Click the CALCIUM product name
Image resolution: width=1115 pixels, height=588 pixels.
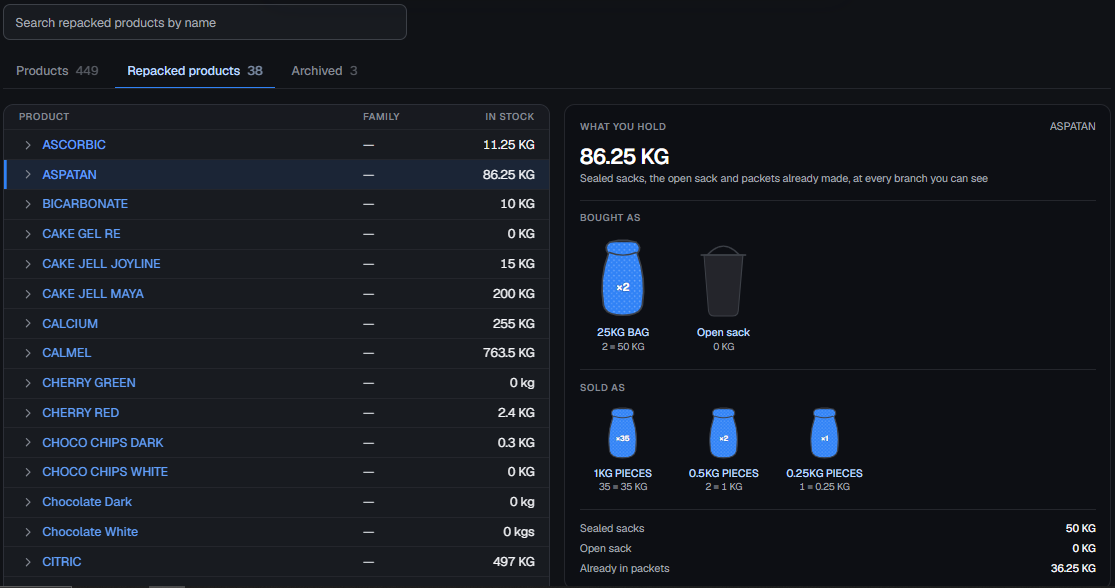(x=70, y=324)
